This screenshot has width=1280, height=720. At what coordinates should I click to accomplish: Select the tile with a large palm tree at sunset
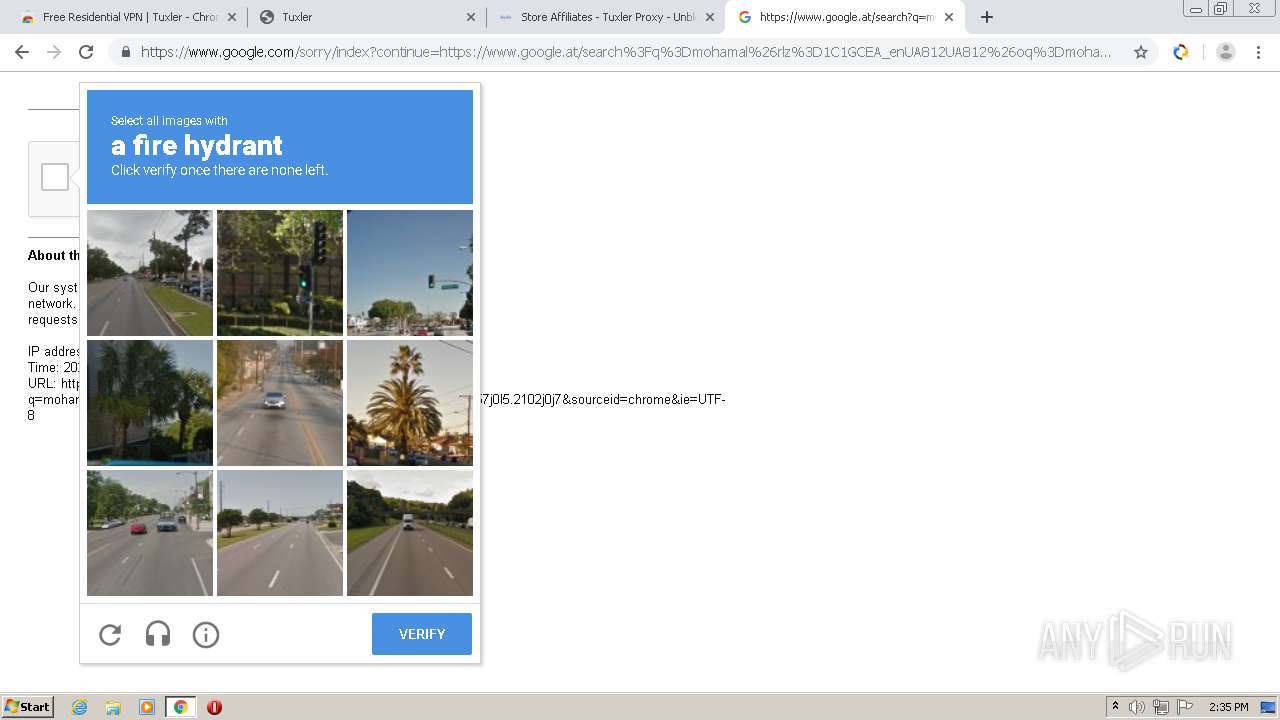(410, 403)
